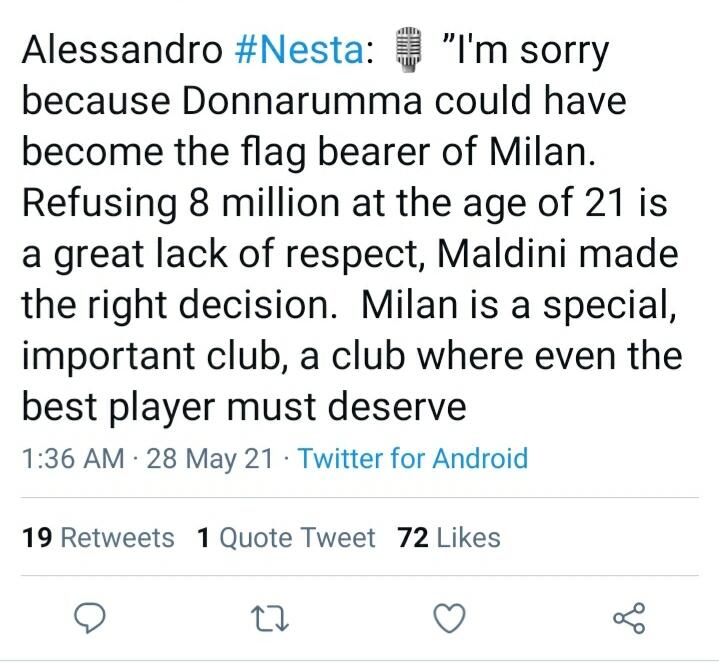Viewport: 719px width, 664px height.
Task: Click the 1:36 AM timestamp
Action: coord(71,459)
